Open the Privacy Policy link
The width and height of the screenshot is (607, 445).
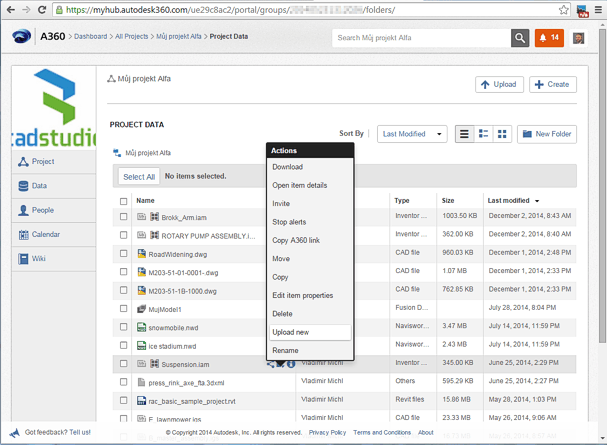(327, 433)
